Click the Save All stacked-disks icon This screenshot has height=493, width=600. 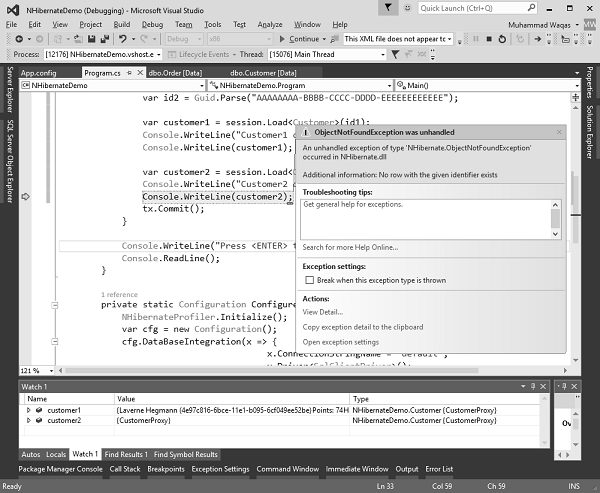pyautogui.click(x=104, y=39)
